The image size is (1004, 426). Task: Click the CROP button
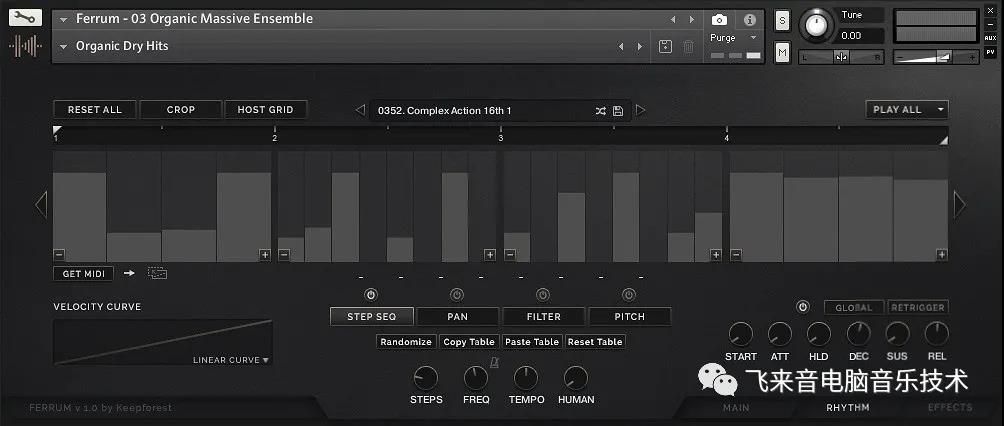tap(181, 110)
